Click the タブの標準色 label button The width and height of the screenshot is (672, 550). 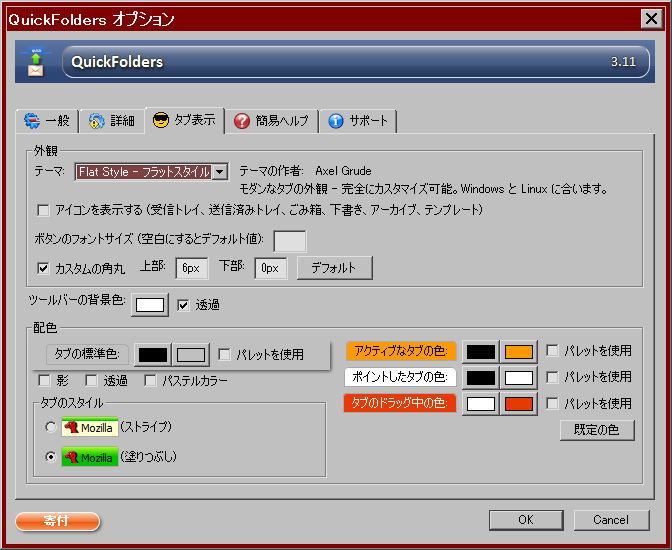click(87, 355)
